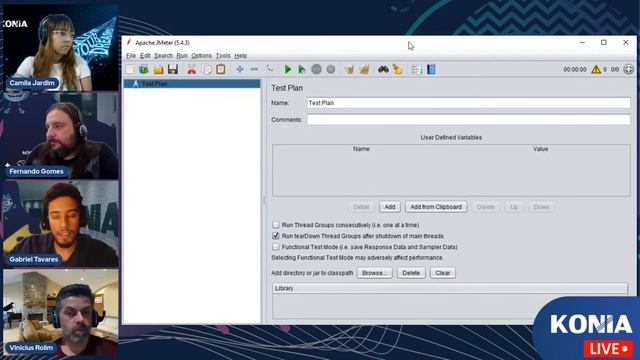
Task: Click the Up button
Action: pos(514,207)
